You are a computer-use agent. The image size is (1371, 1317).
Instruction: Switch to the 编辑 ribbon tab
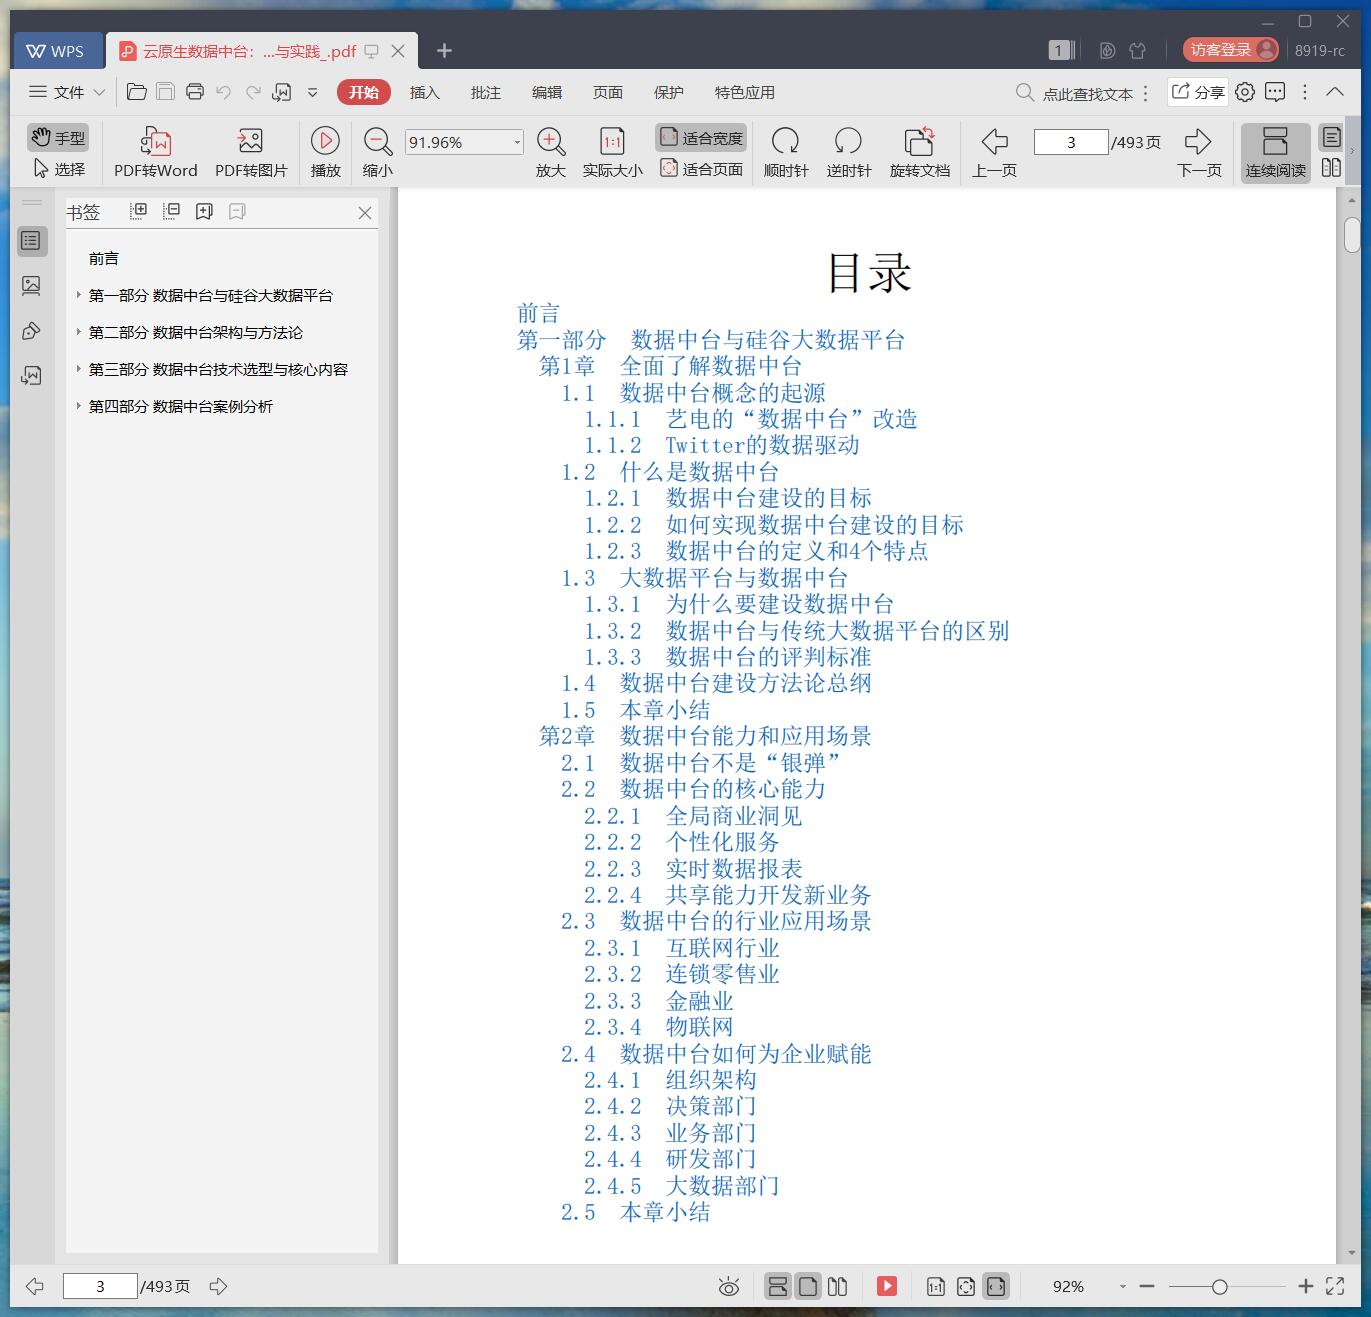(546, 92)
